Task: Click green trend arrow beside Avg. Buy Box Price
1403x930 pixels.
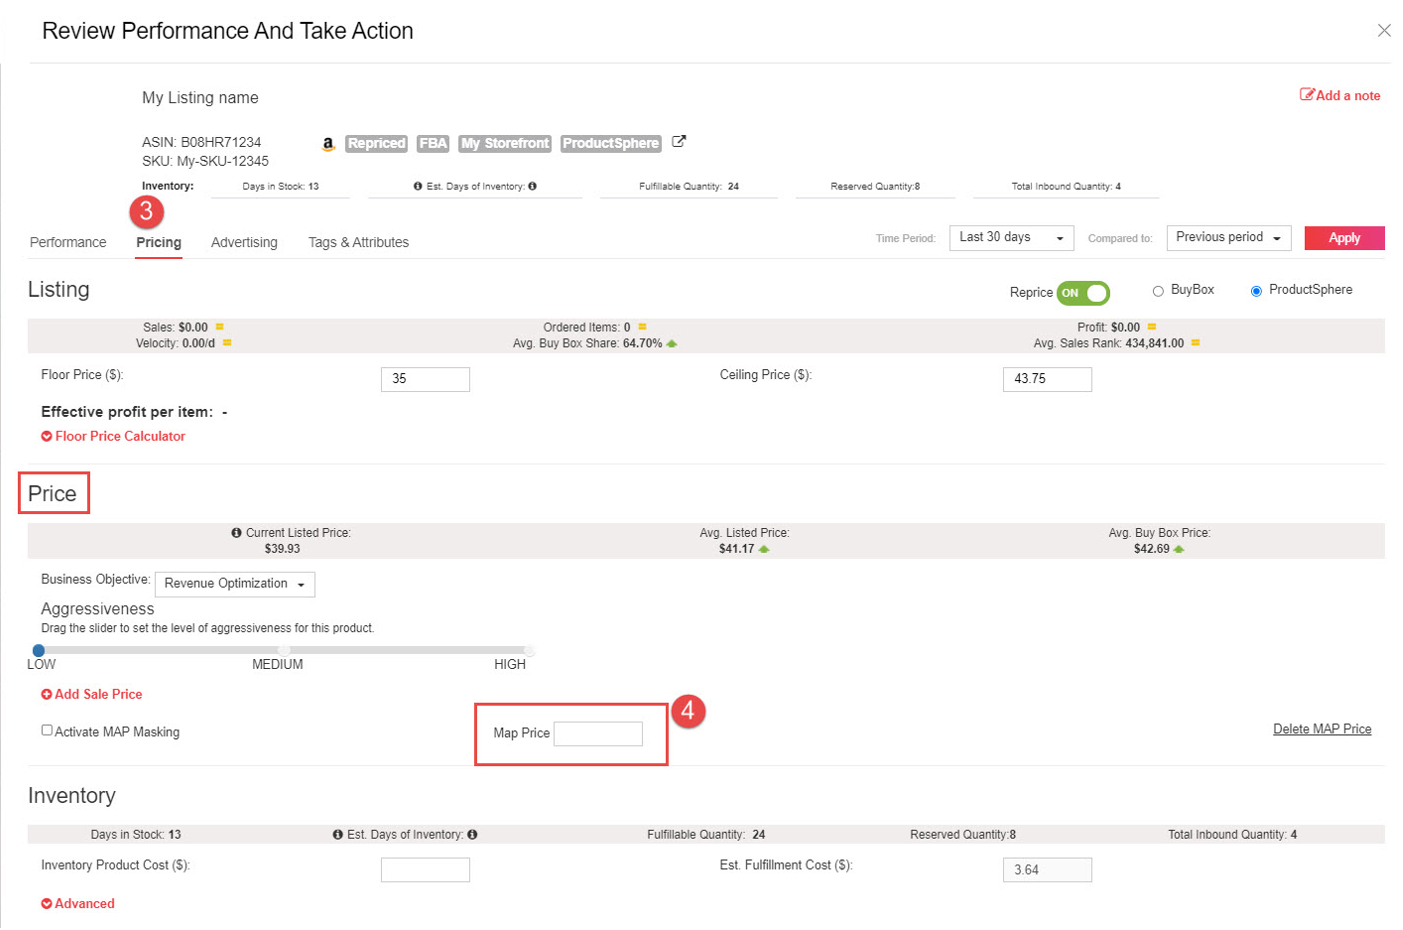Action: [1180, 548]
